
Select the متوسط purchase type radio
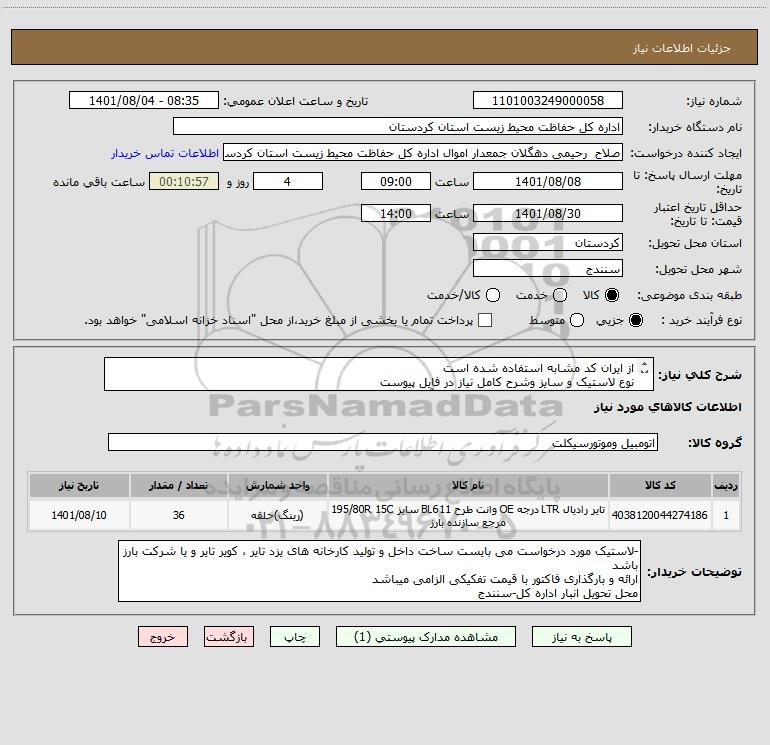tap(577, 320)
